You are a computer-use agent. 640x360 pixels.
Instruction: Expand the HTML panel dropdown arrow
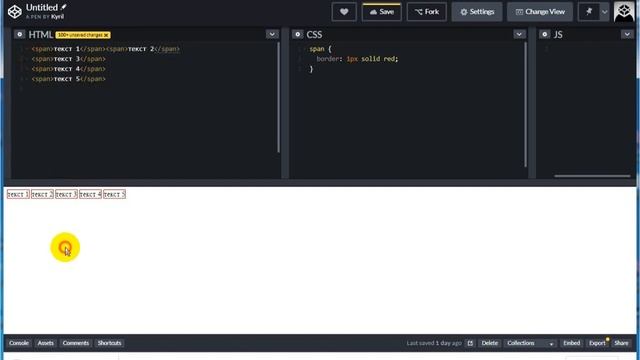272,34
